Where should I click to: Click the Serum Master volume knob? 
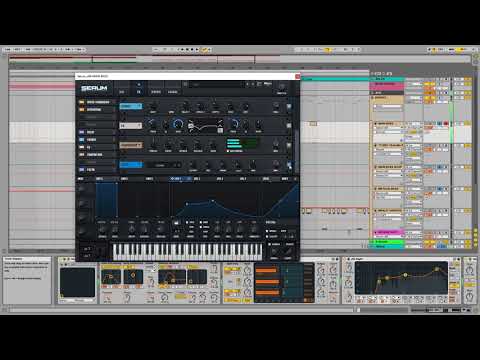click(282, 87)
